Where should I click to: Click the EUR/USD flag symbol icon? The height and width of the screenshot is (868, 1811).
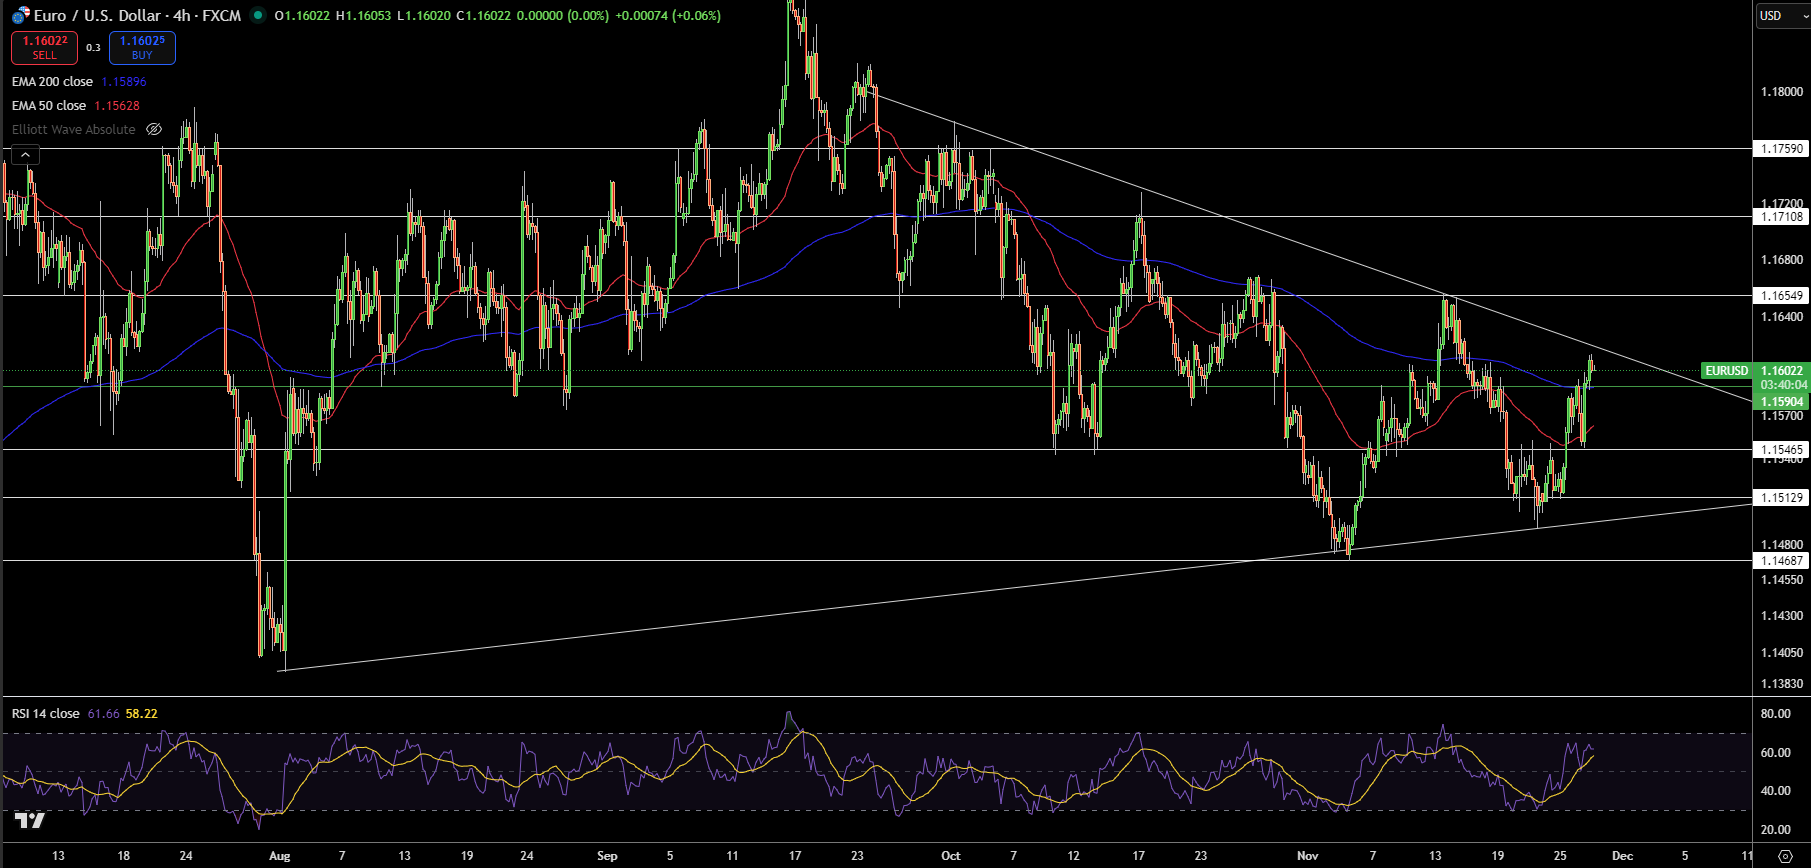pos(20,15)
